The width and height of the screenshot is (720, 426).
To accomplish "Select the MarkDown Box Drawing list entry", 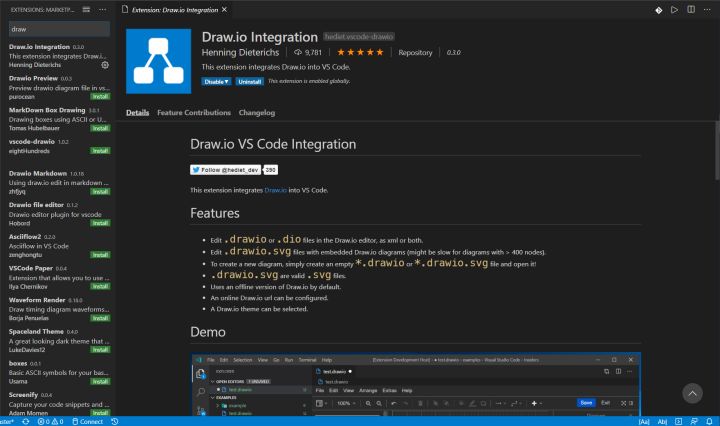I will (x=57, y=119).
